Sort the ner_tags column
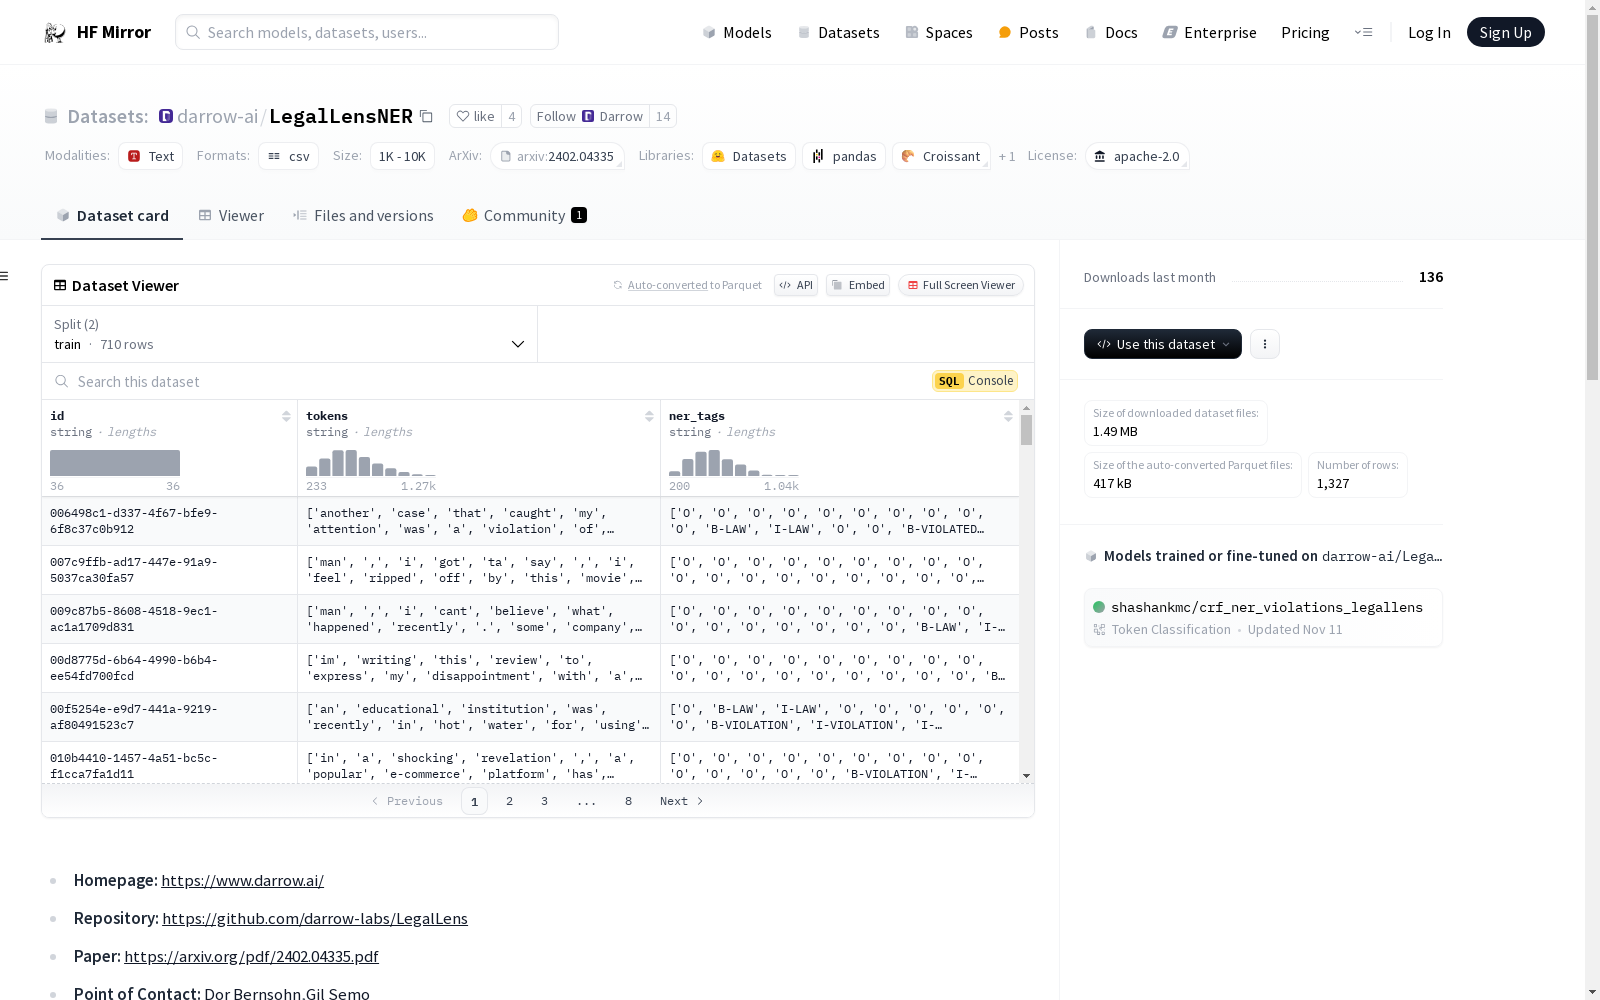Viewport: 1600px width, 1000px height. tap(1008, 416)
